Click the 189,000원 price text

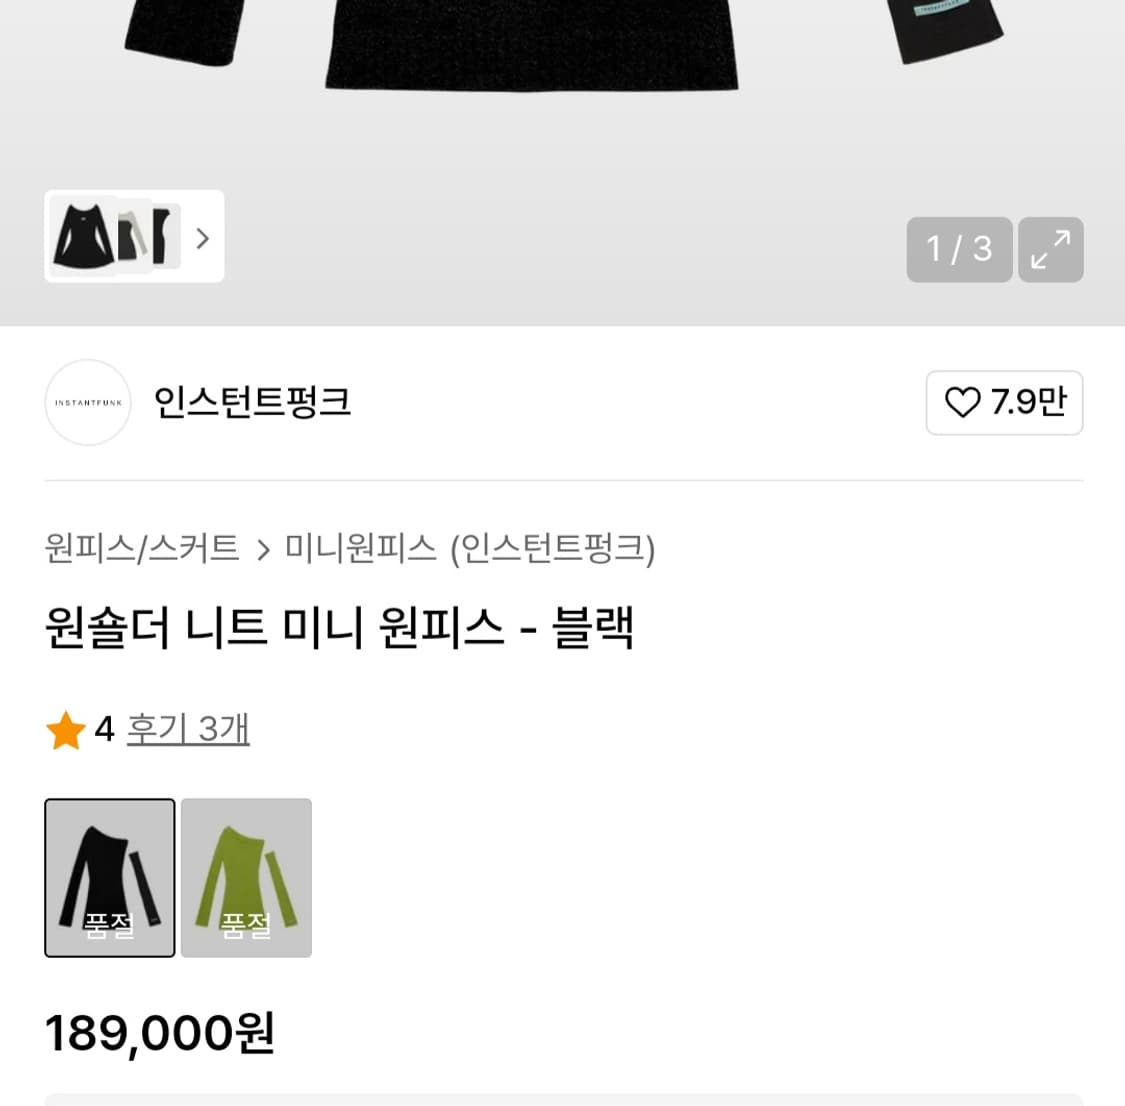160,1032
